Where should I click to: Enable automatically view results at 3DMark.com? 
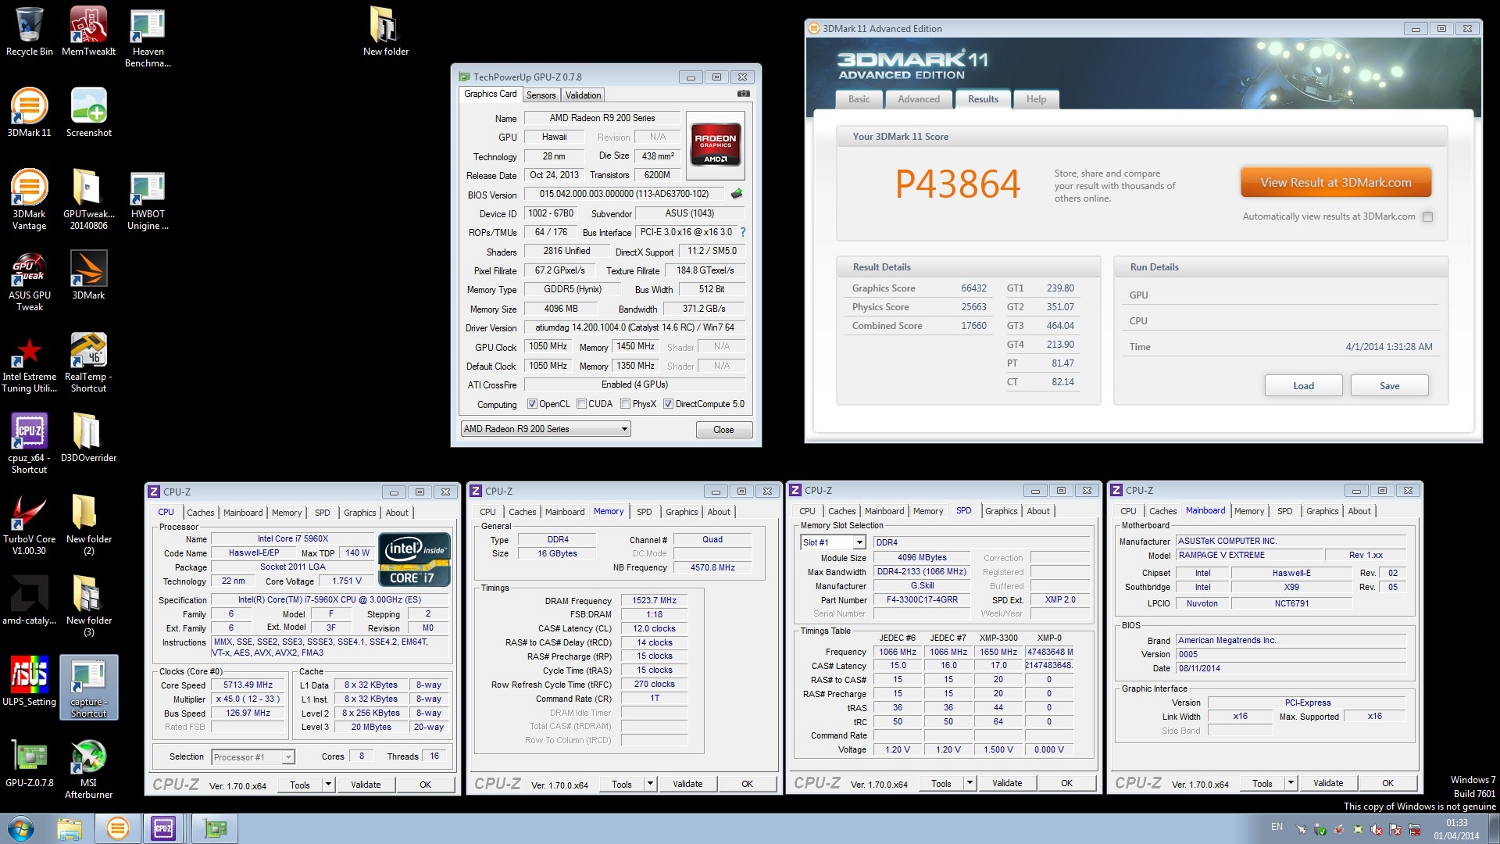click(x=1428, y=217)
